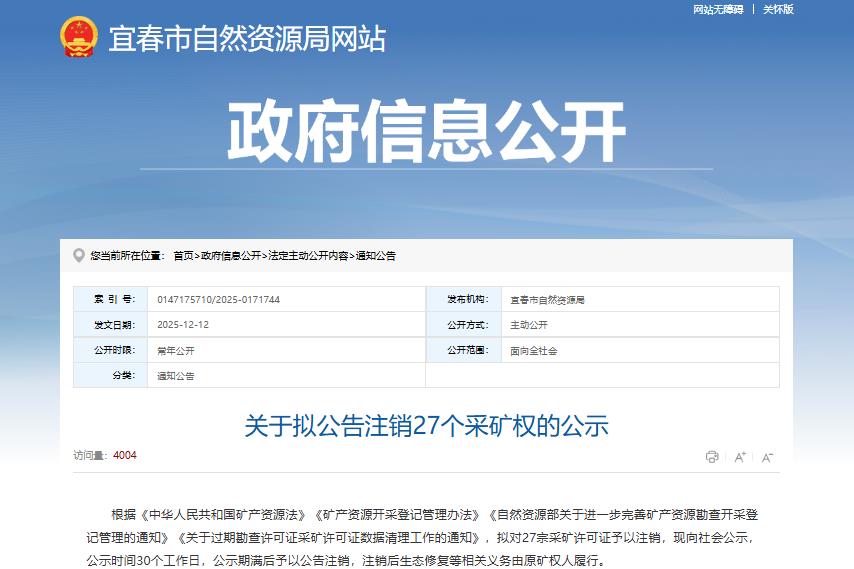The width and height of the screenshot is (854, 569).
Task: Increase font size with the A+ icon
Action: [x=740, y=457]
